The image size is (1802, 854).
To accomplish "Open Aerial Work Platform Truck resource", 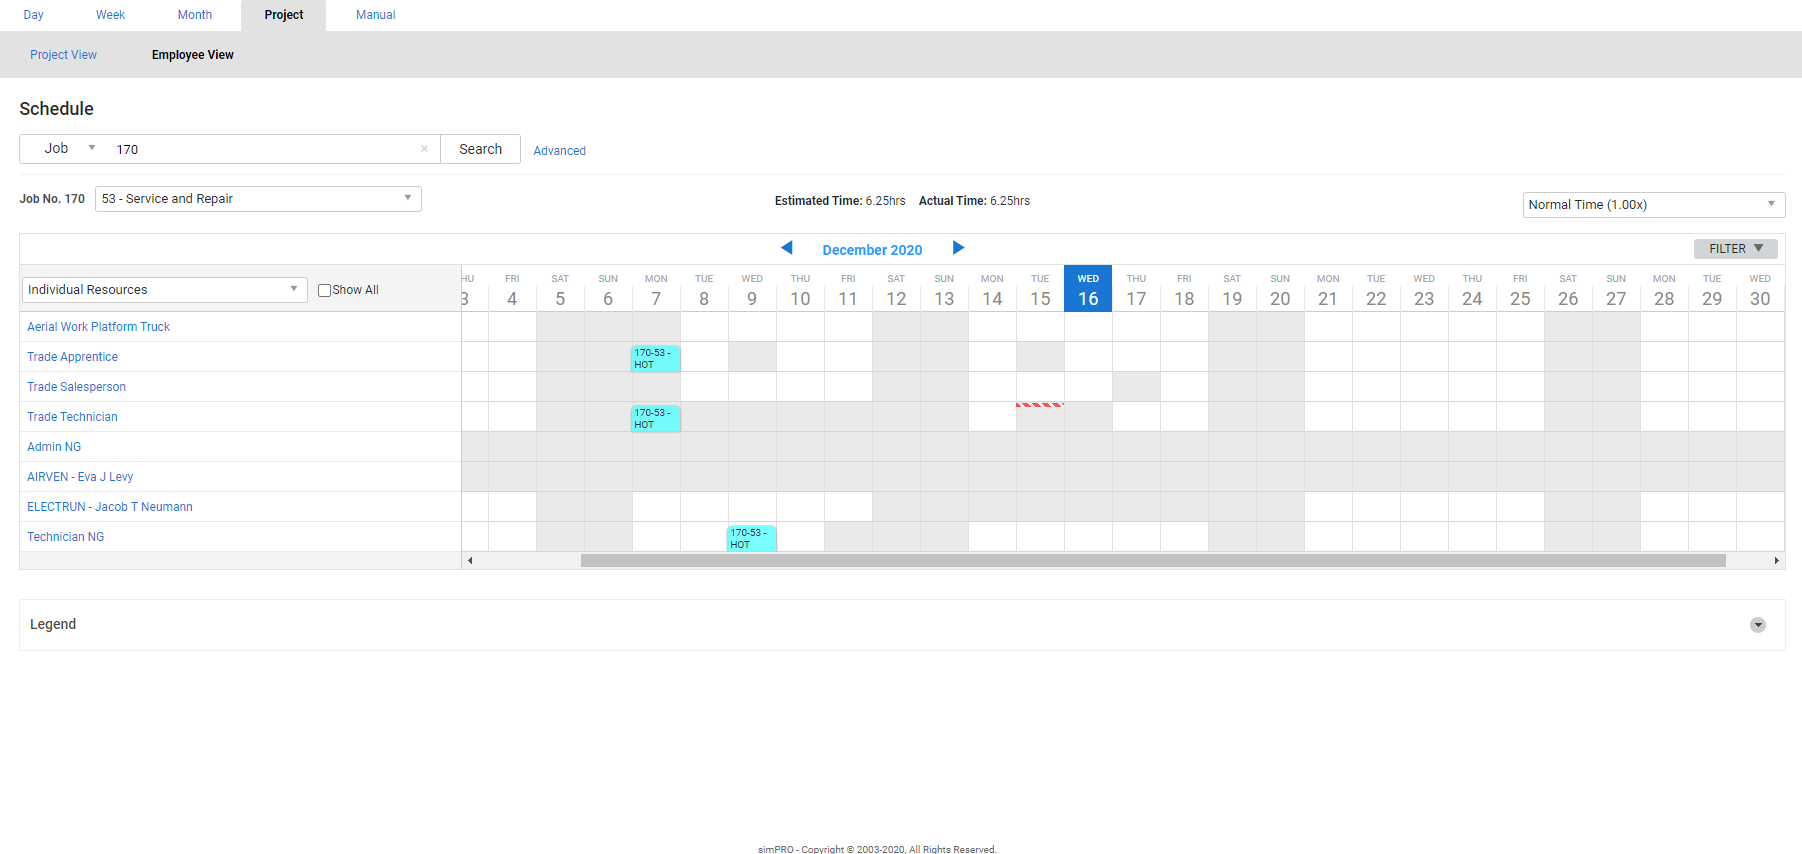I will pos(98,327).
